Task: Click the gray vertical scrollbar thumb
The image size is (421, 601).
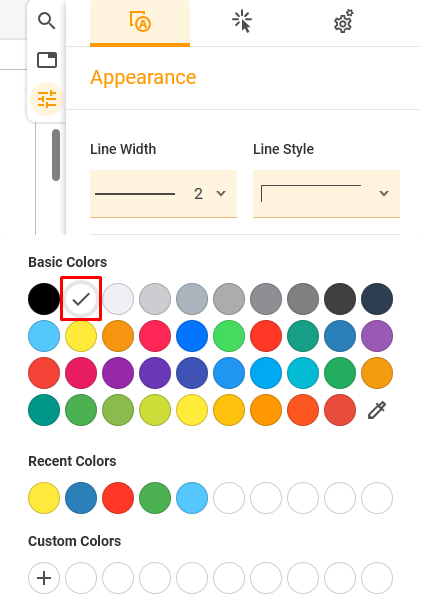Action: 56,155
